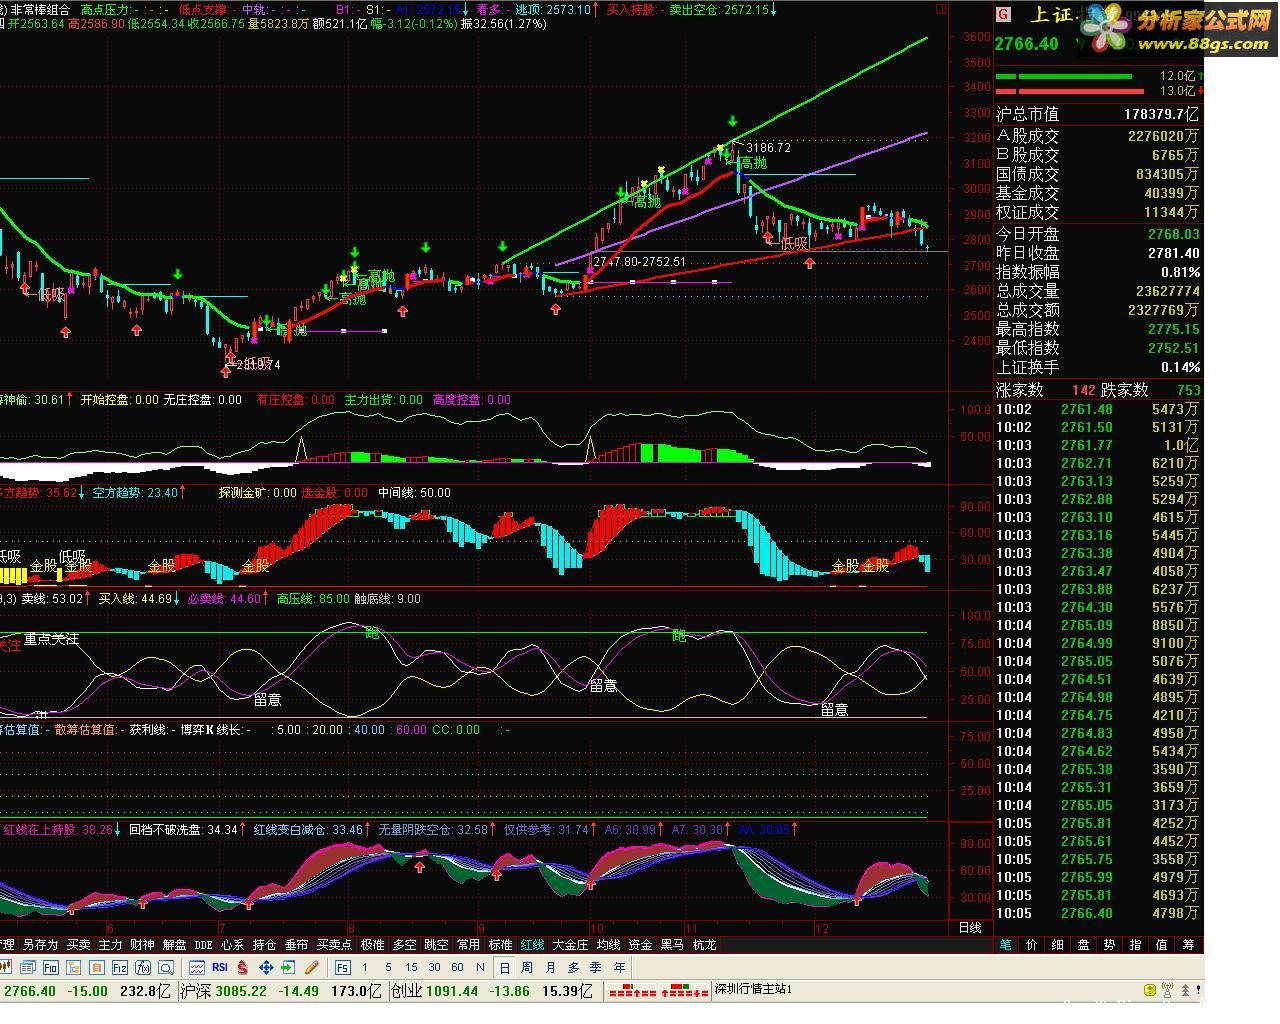Switch to the 大金庄 indicator tab
Image resolution: width=1280 pixels, height=1024 pixels.
click(x=570, y=944)
